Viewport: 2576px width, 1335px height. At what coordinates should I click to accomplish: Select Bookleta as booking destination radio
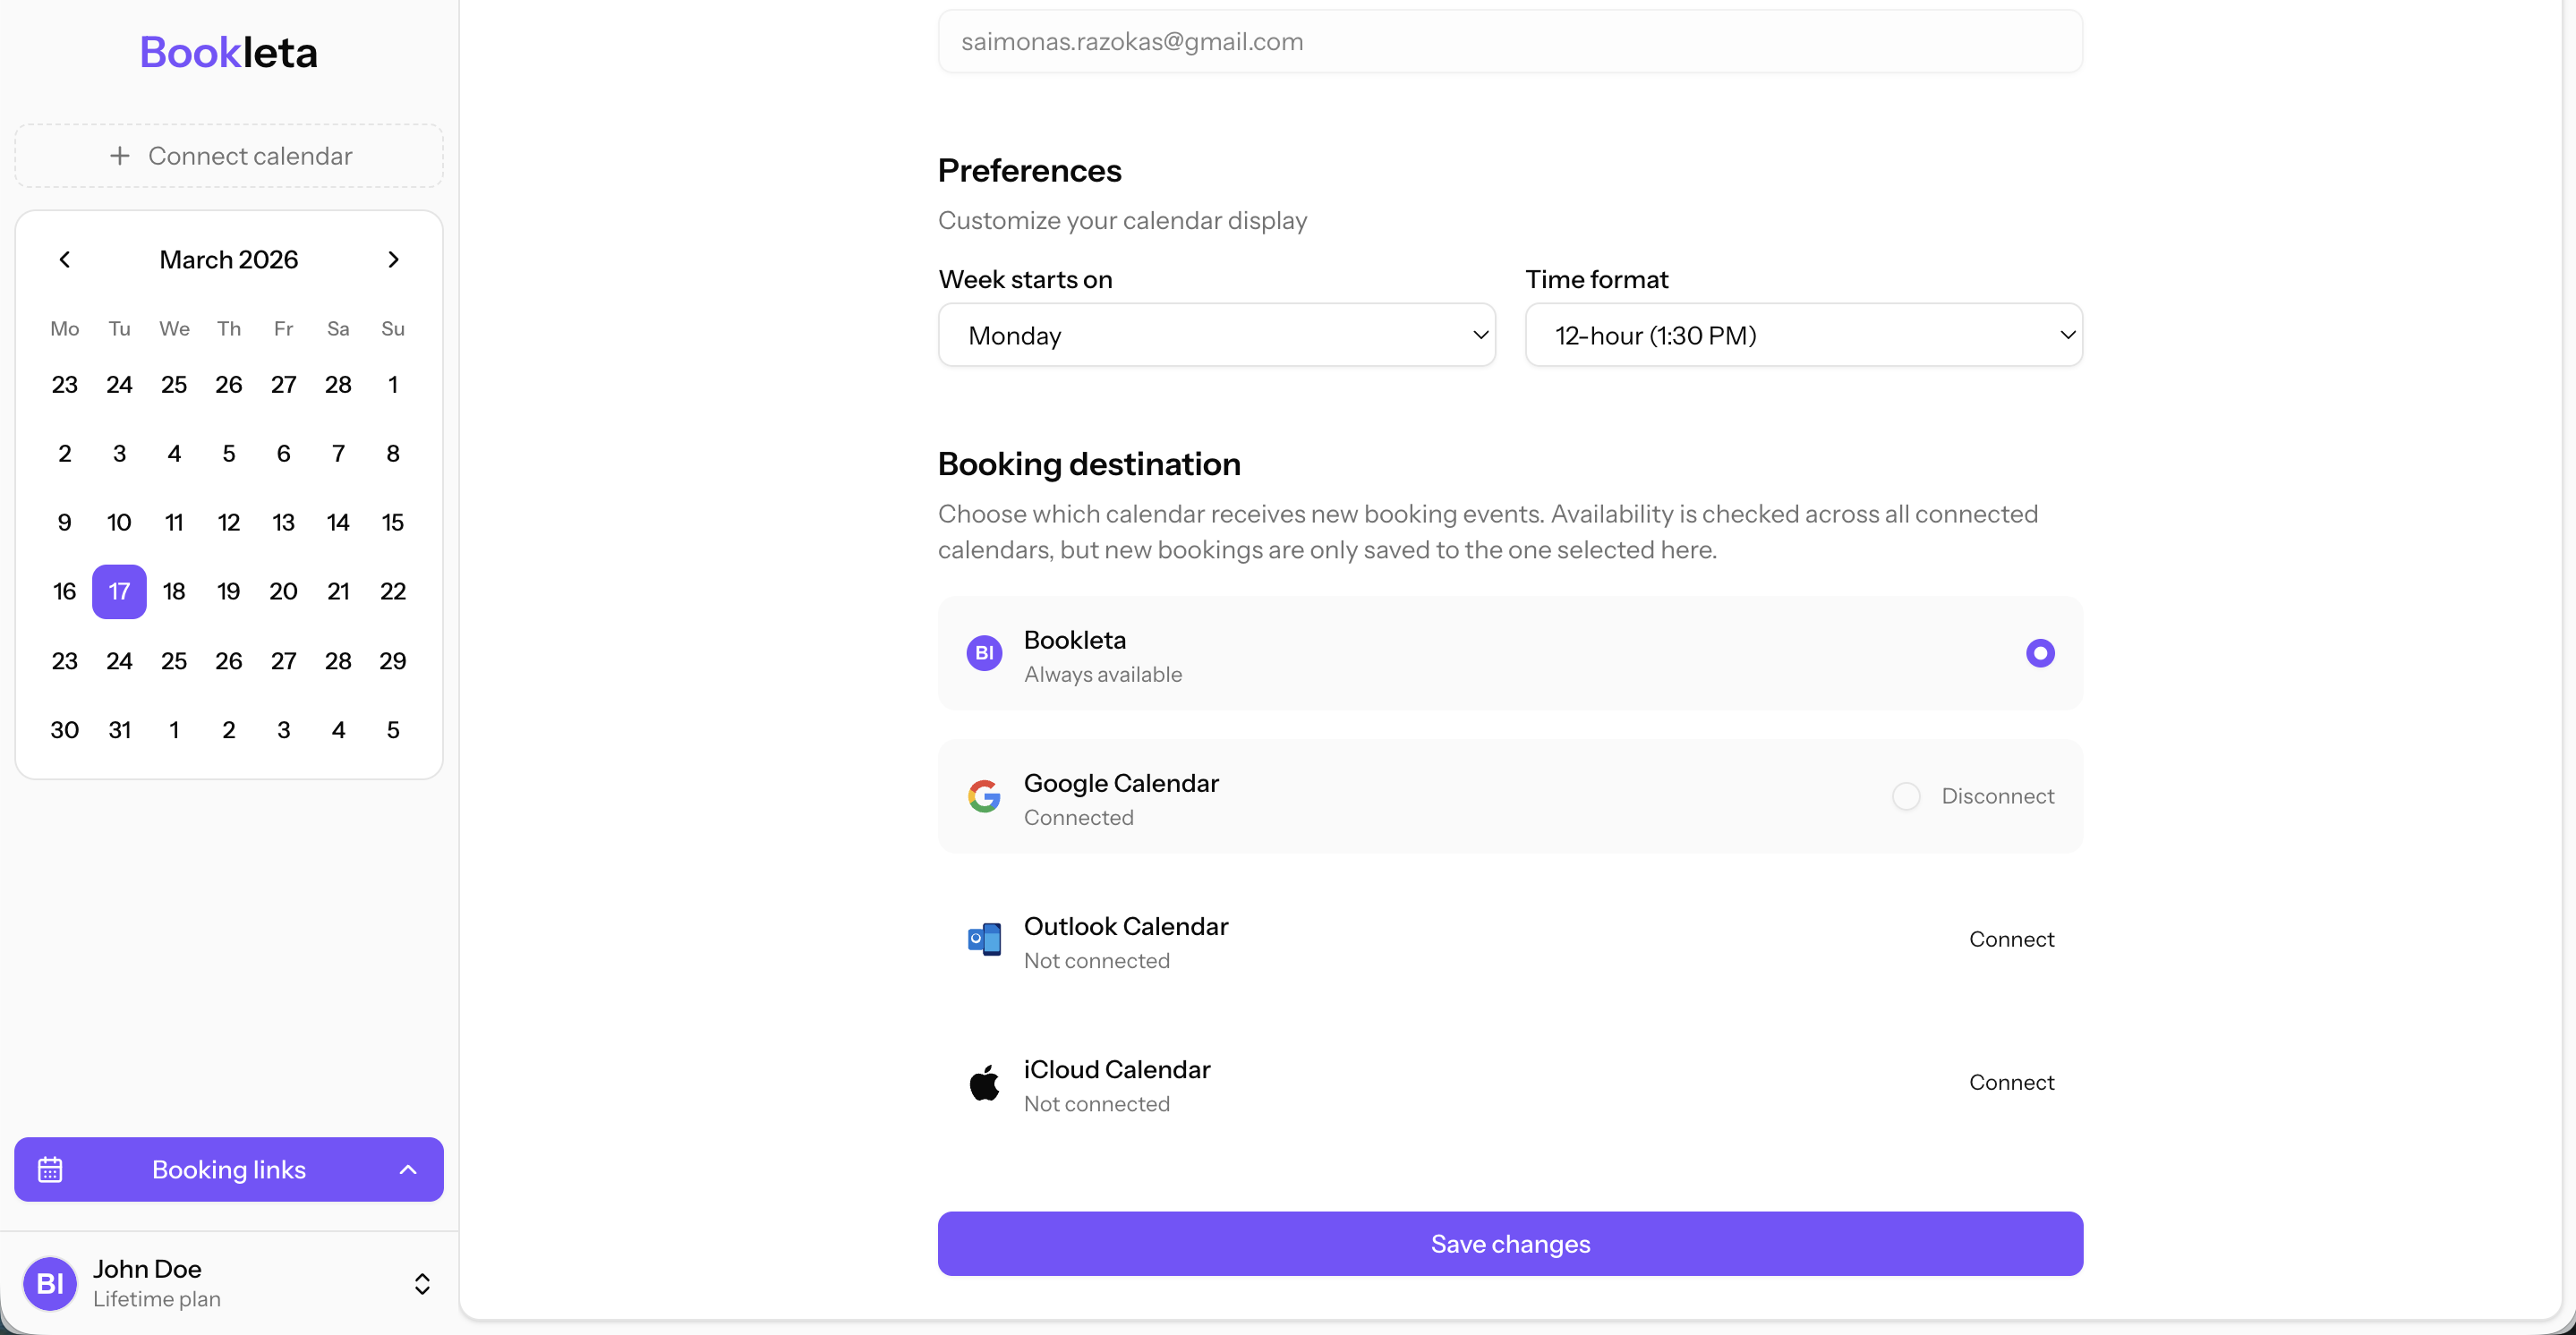point(2040,653)
